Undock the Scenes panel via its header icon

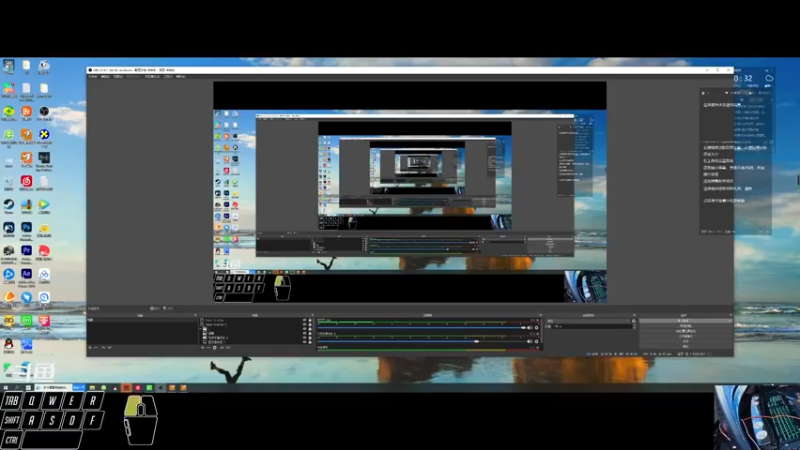coord(195,315)
